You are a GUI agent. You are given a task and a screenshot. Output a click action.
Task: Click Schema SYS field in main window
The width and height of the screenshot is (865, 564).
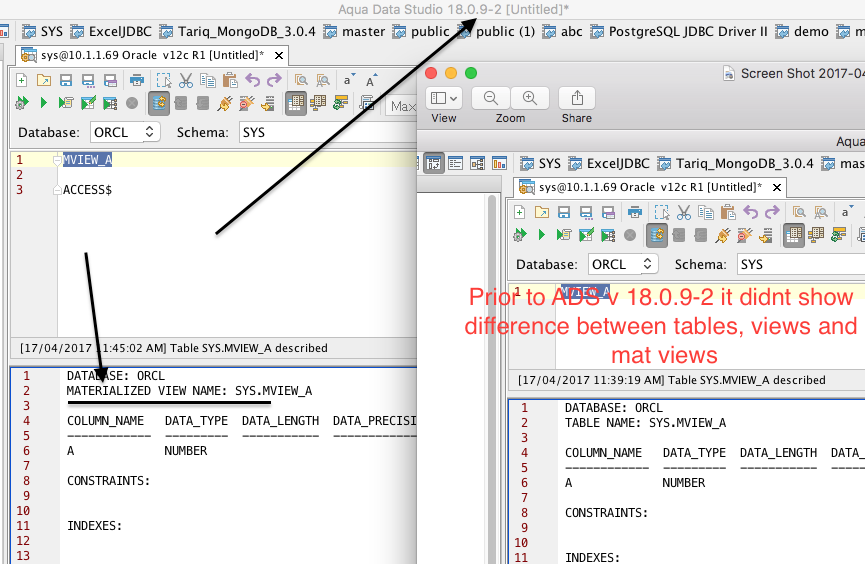[x=328, y=132]
